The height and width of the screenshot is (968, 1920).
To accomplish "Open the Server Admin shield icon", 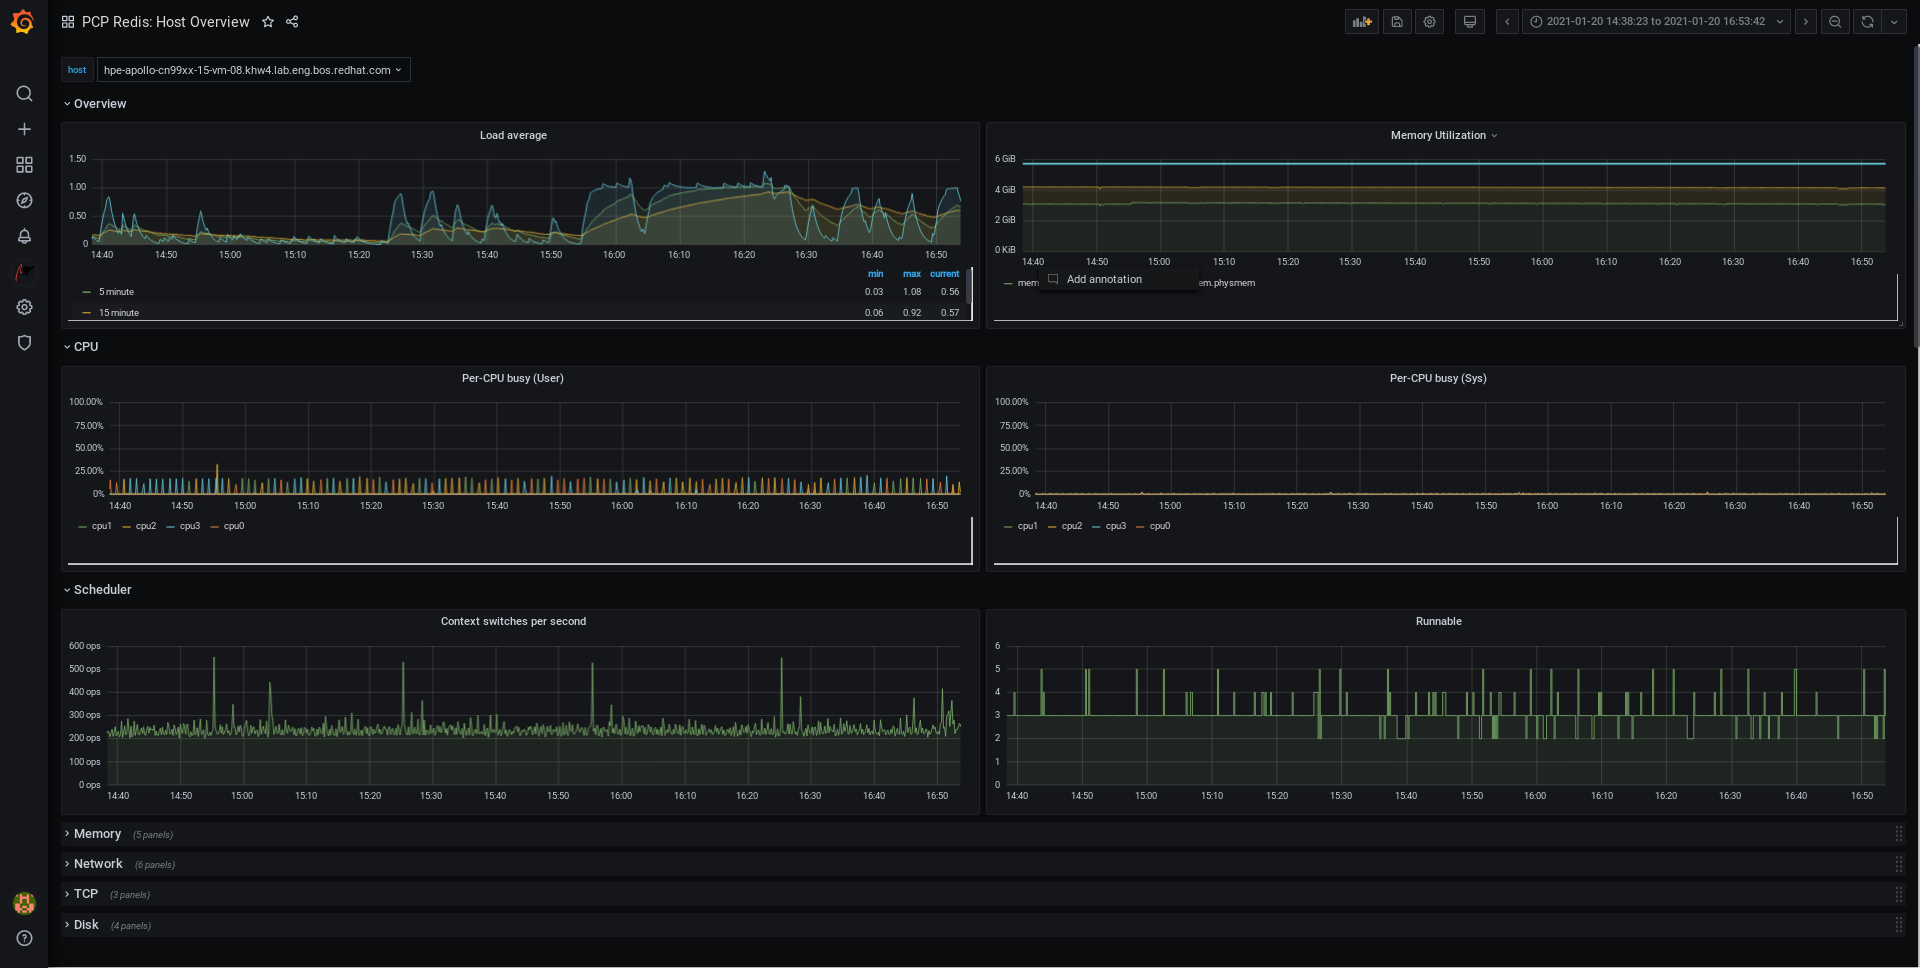I will 24,343.
